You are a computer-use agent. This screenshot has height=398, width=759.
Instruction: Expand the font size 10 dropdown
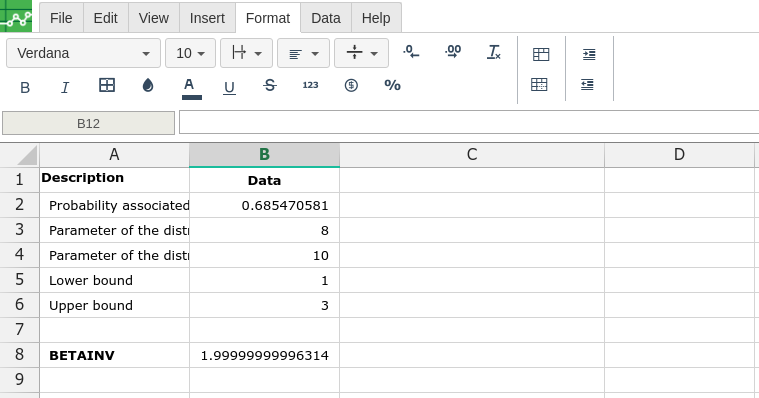pyautogui.click(x=190, y=53)
